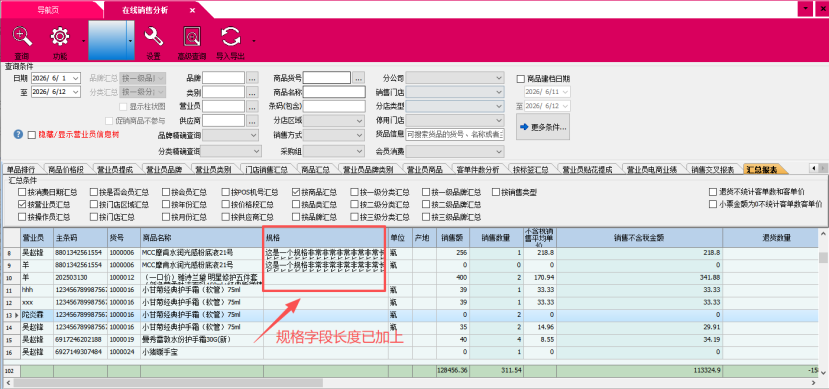
Task: Open the 功能 gear tool
Action: pyautogui.click(x=60, y=36)
